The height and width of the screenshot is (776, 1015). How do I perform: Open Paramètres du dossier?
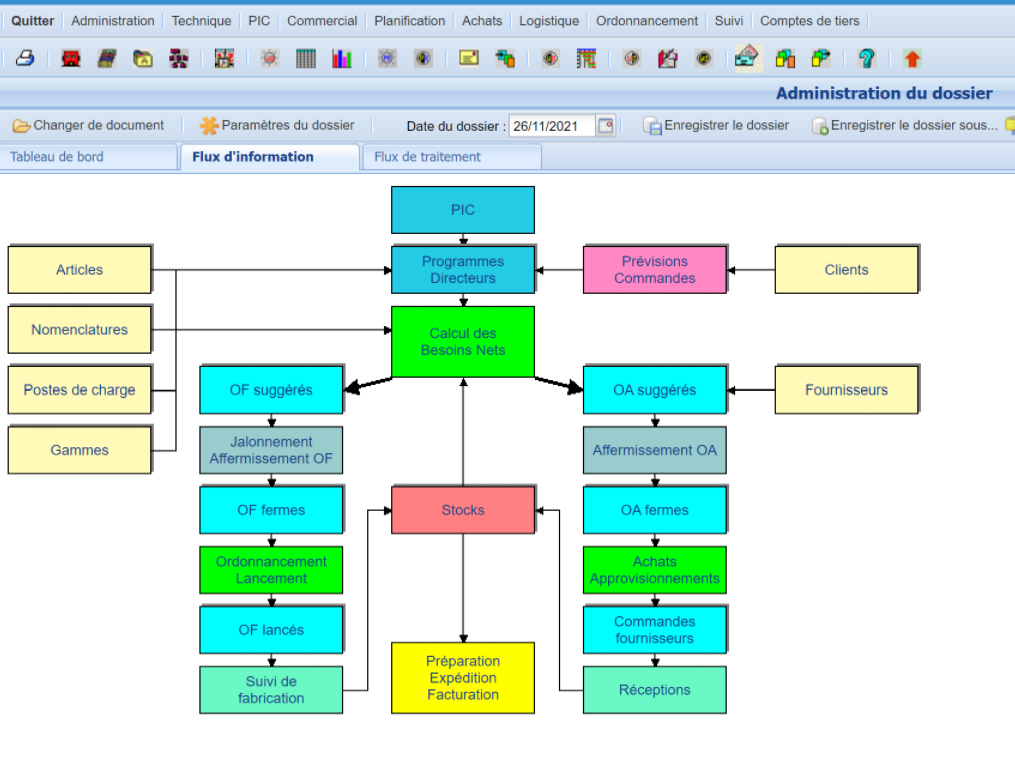tap(277, 126)
